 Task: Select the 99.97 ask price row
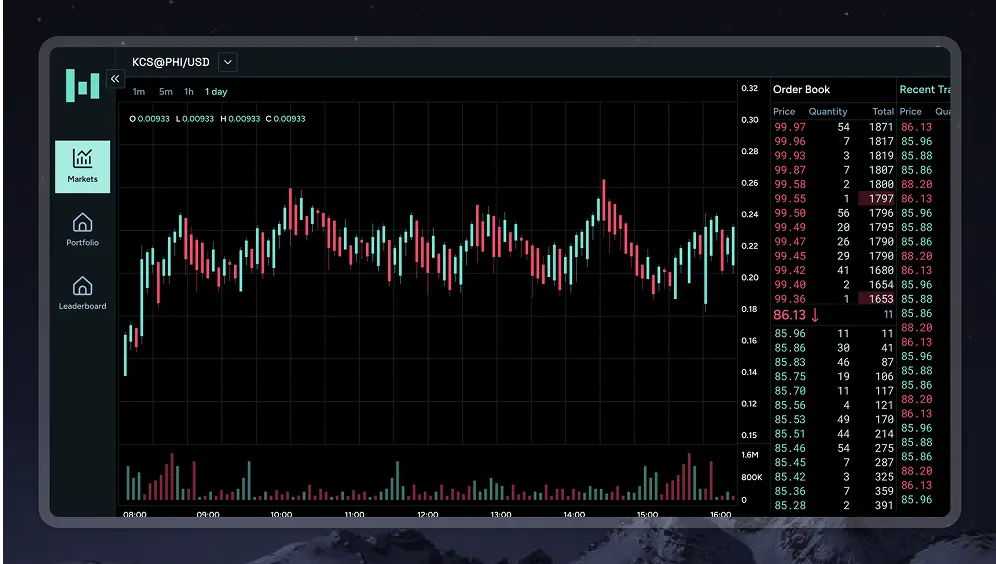click(x=833, y=127)
